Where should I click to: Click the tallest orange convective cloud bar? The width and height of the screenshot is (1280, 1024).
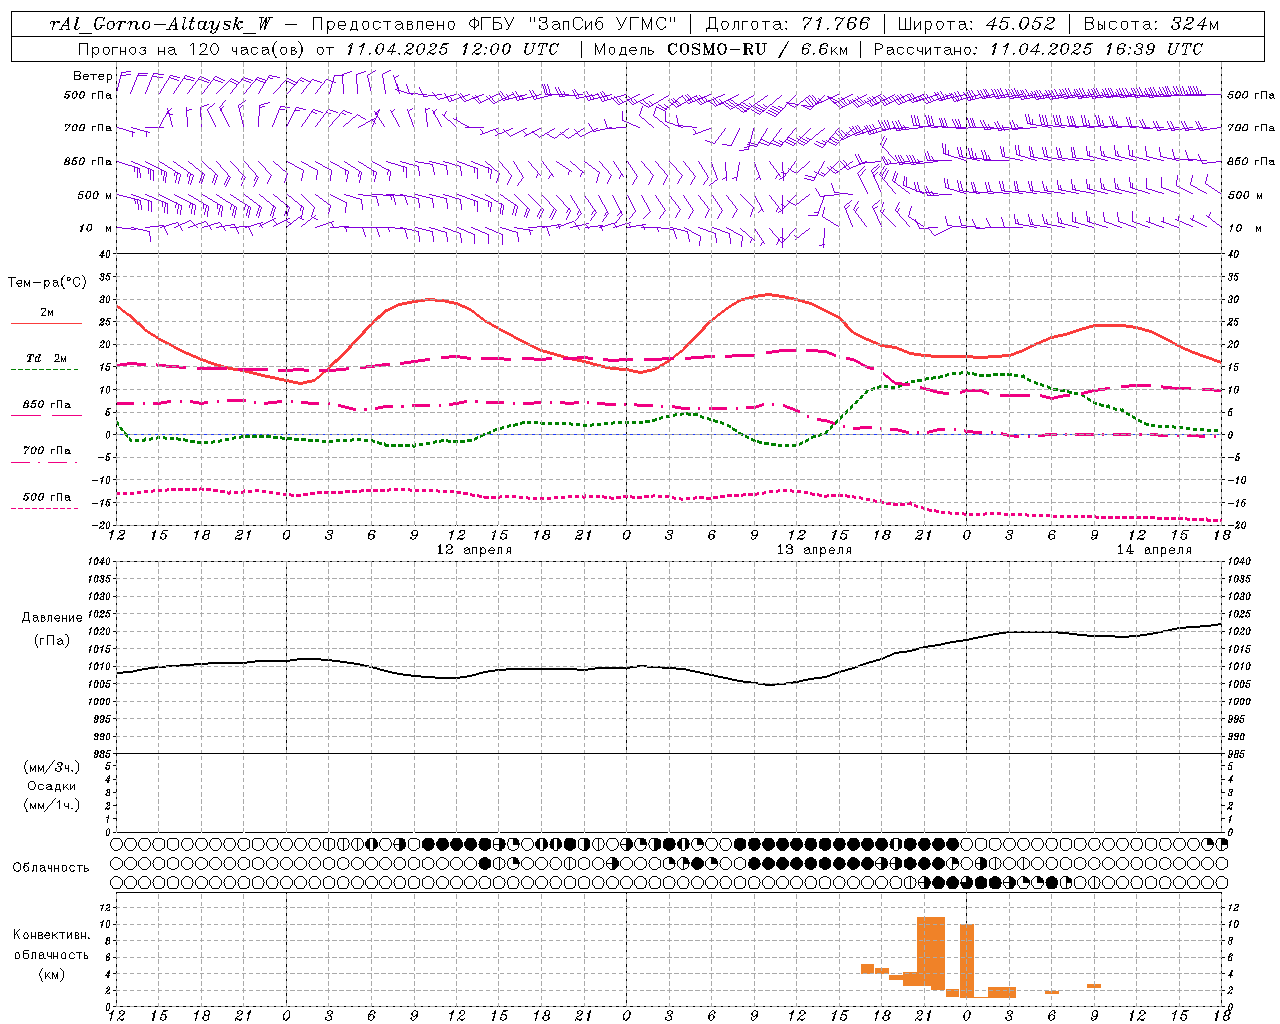(x=931, y=953)
